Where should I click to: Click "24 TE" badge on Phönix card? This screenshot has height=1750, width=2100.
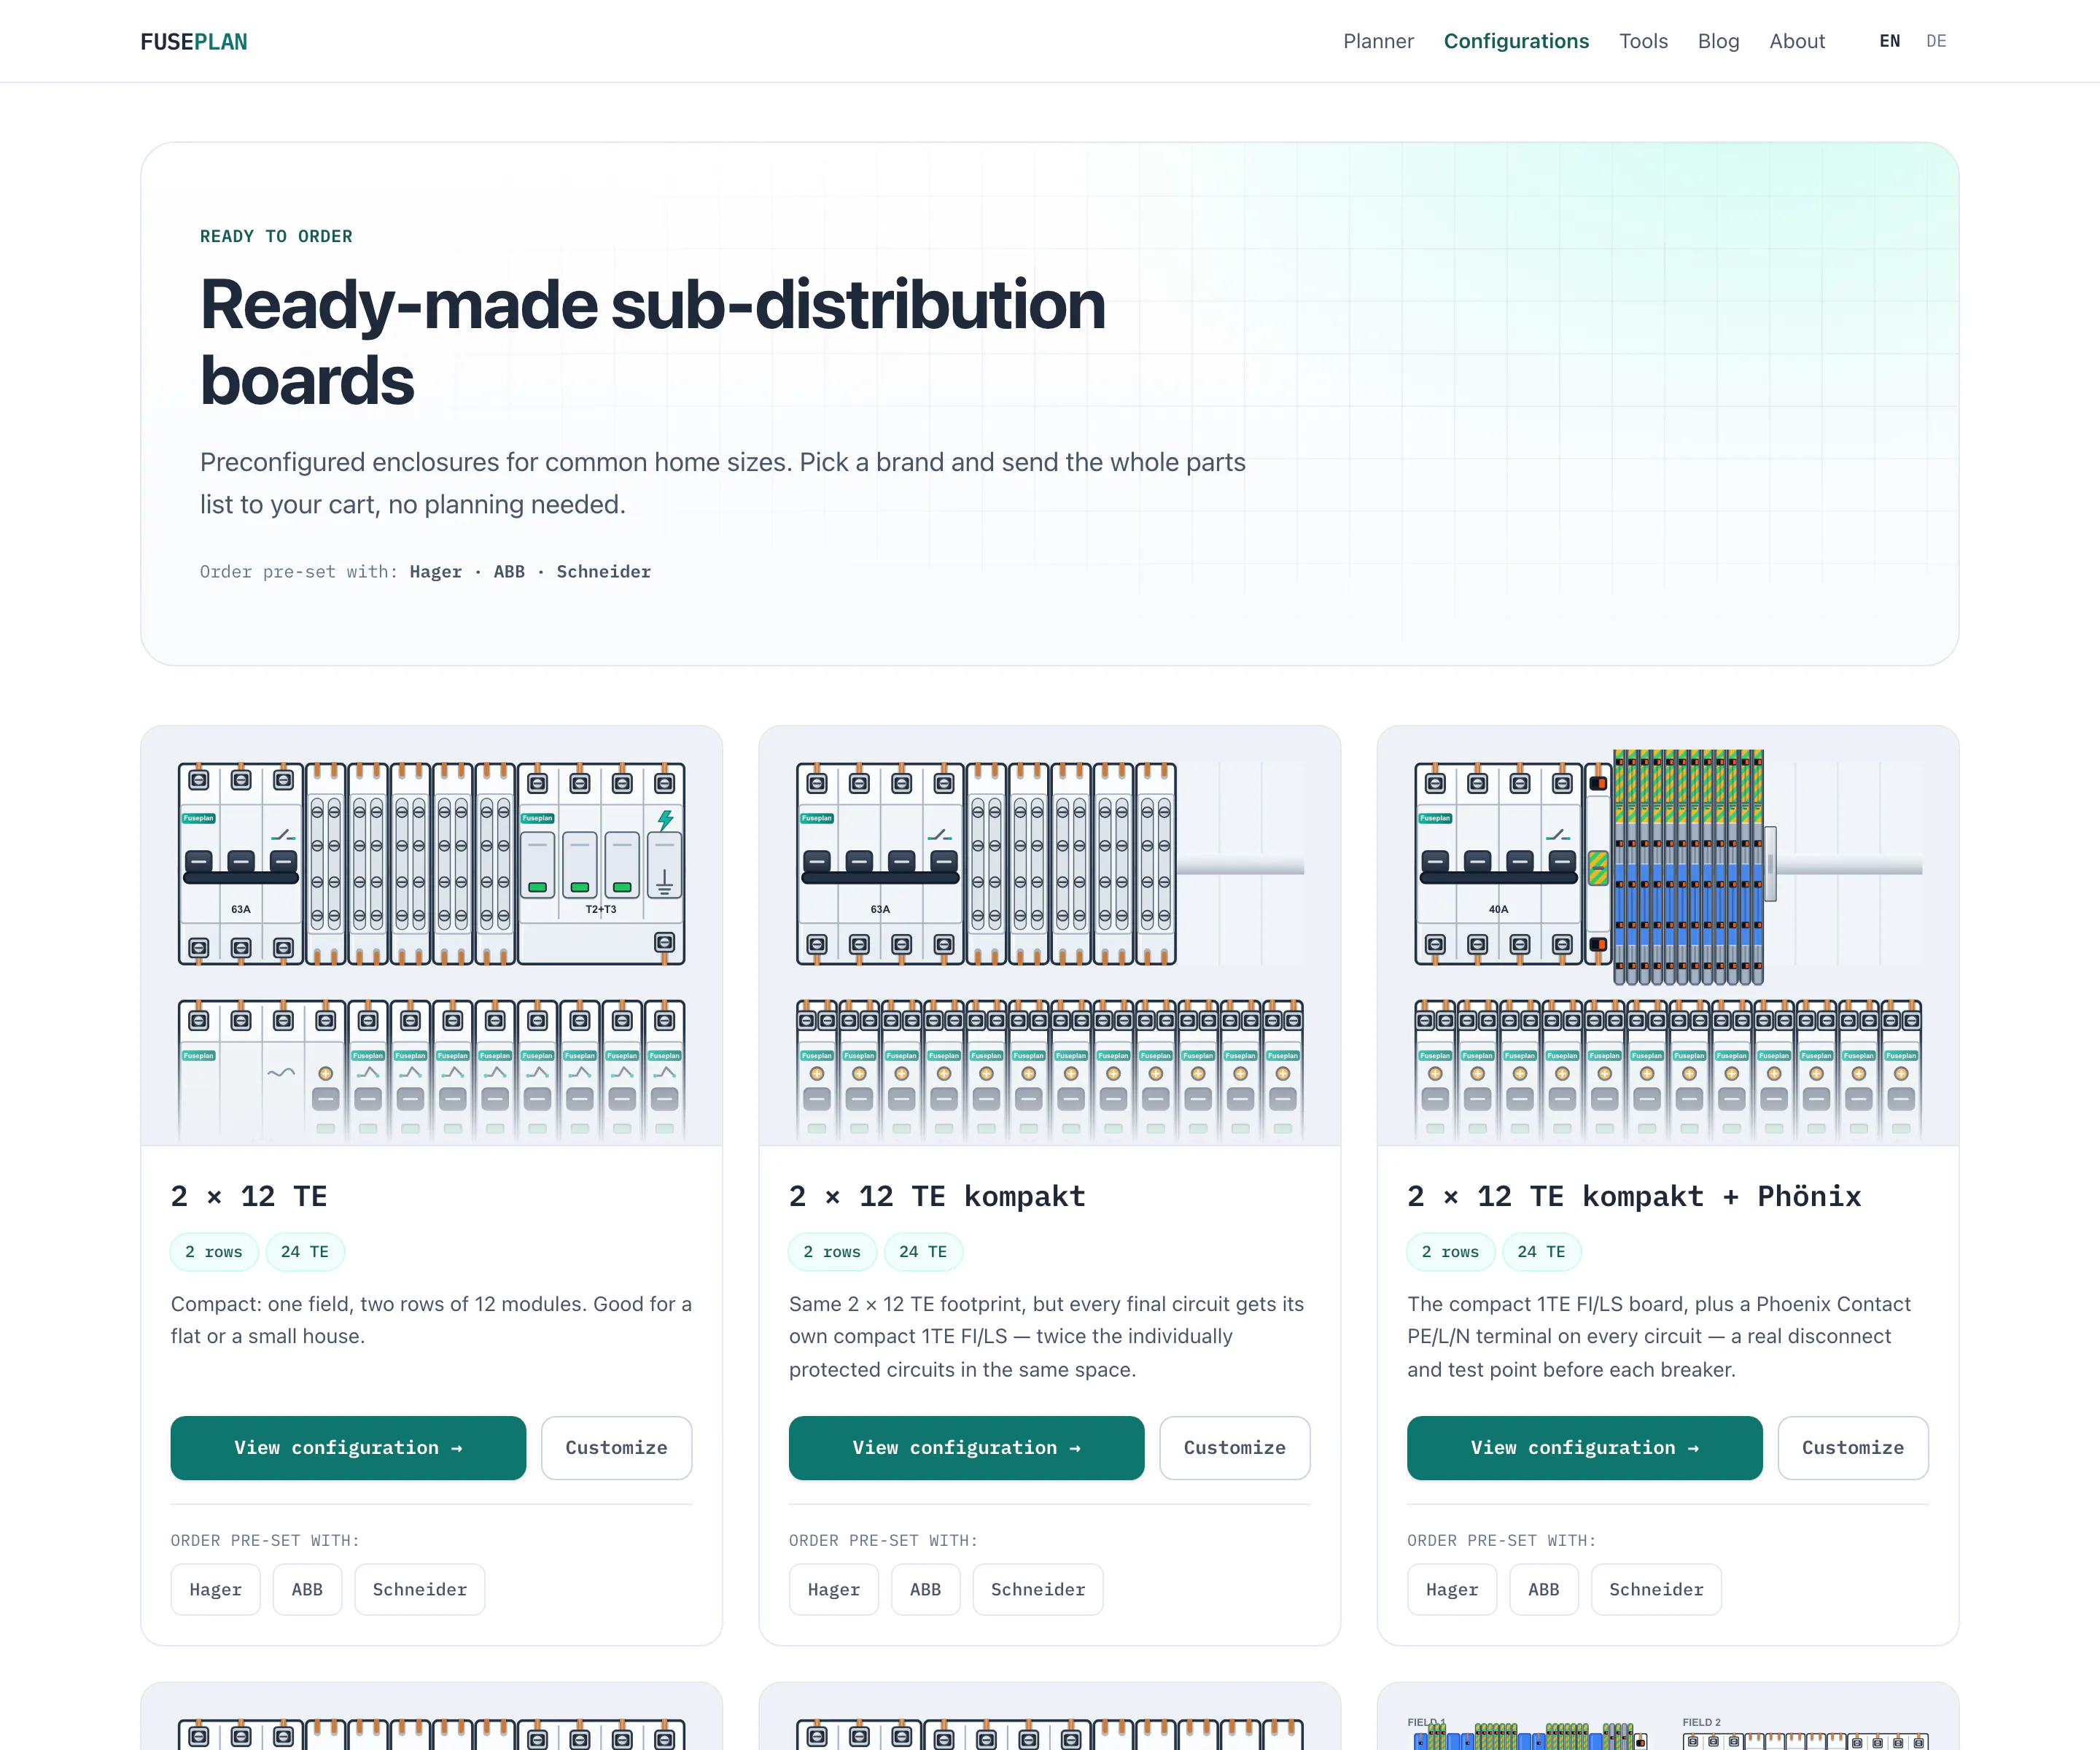pos(1541,1251)
